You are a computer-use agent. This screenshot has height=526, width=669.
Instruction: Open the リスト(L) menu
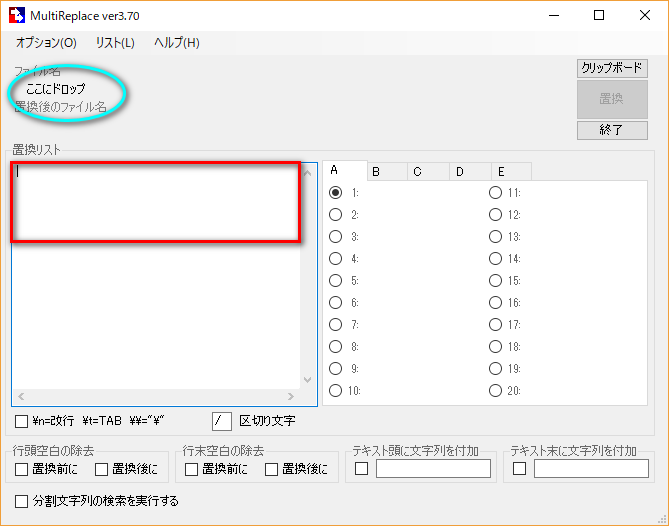pos(115,43)
